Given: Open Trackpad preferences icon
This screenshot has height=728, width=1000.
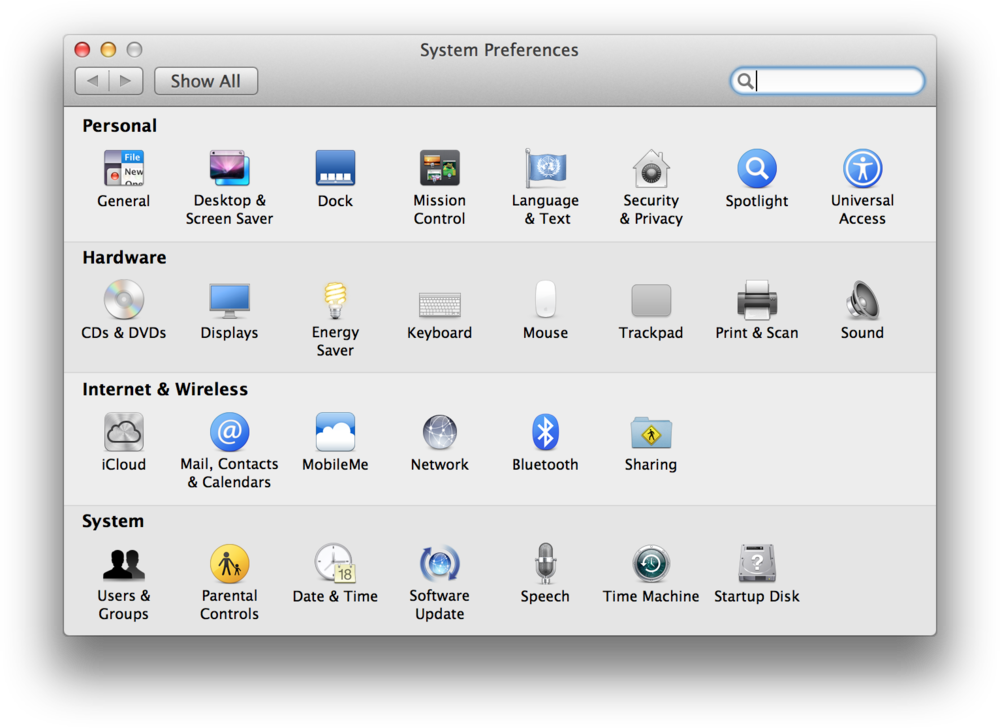Looking at the screenshot, I should click(651, 300).
